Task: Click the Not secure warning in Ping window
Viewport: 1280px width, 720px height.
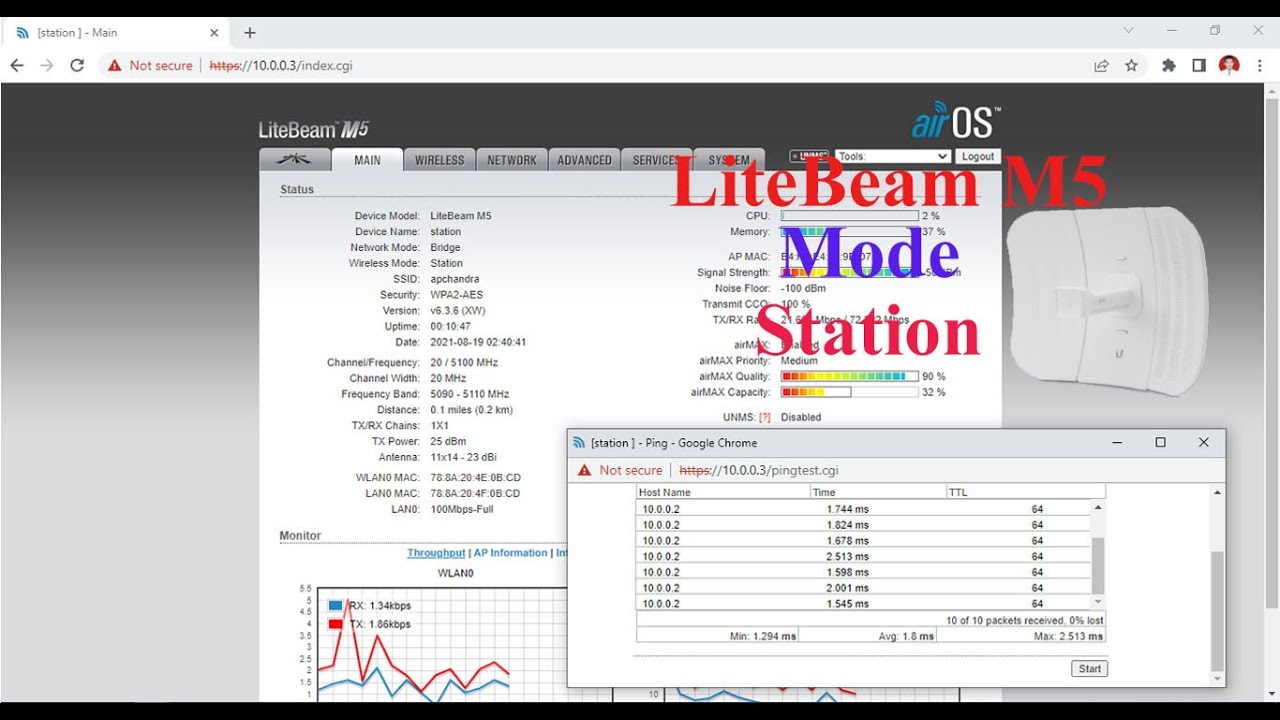Action: click(620, 470)
